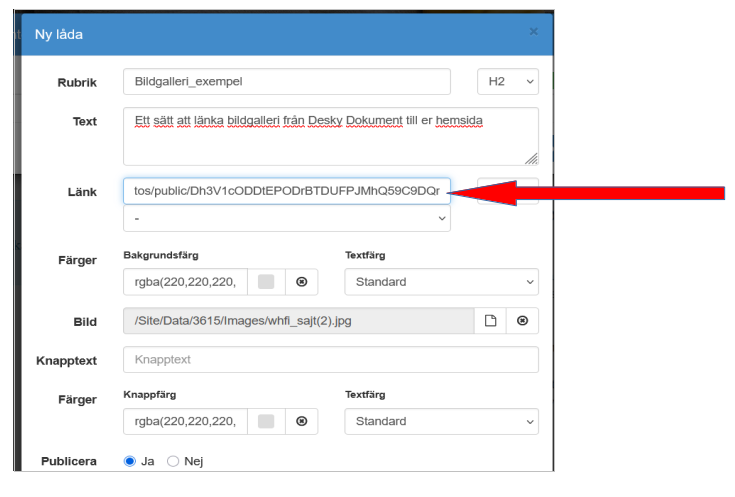
Task: Open Textfärg dropdown beside Bakgrundsfärg
Action: 441,282
